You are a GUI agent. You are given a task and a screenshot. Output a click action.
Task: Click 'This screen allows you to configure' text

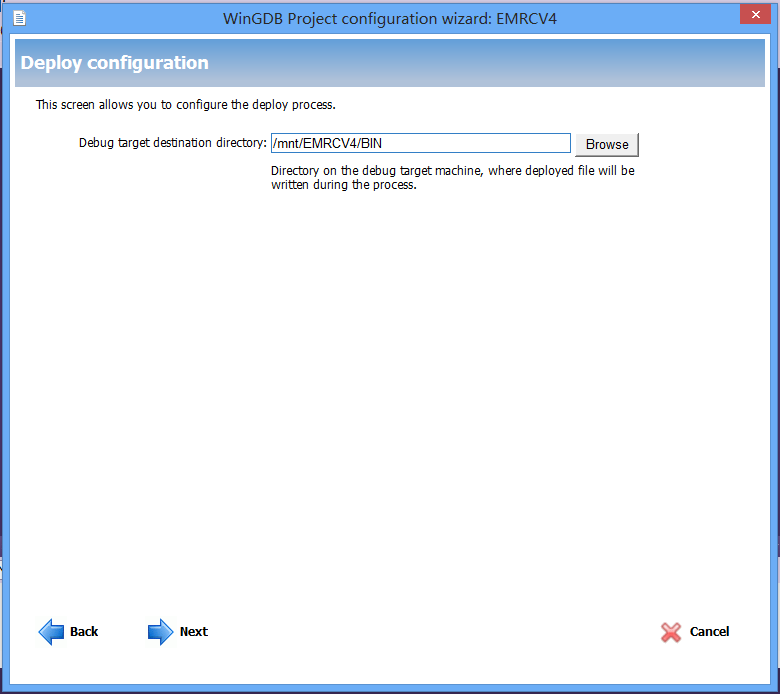(186, 105)
